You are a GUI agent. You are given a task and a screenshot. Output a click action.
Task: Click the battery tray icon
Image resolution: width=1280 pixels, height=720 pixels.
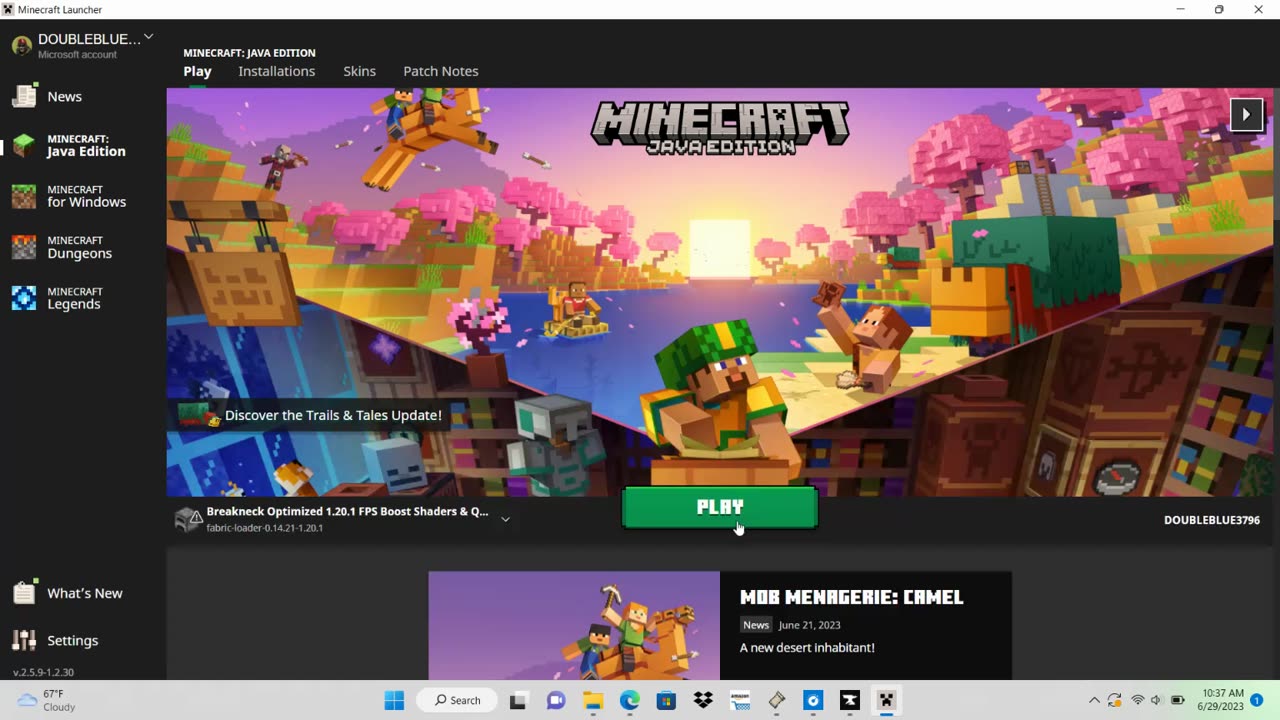point(1177,700)
